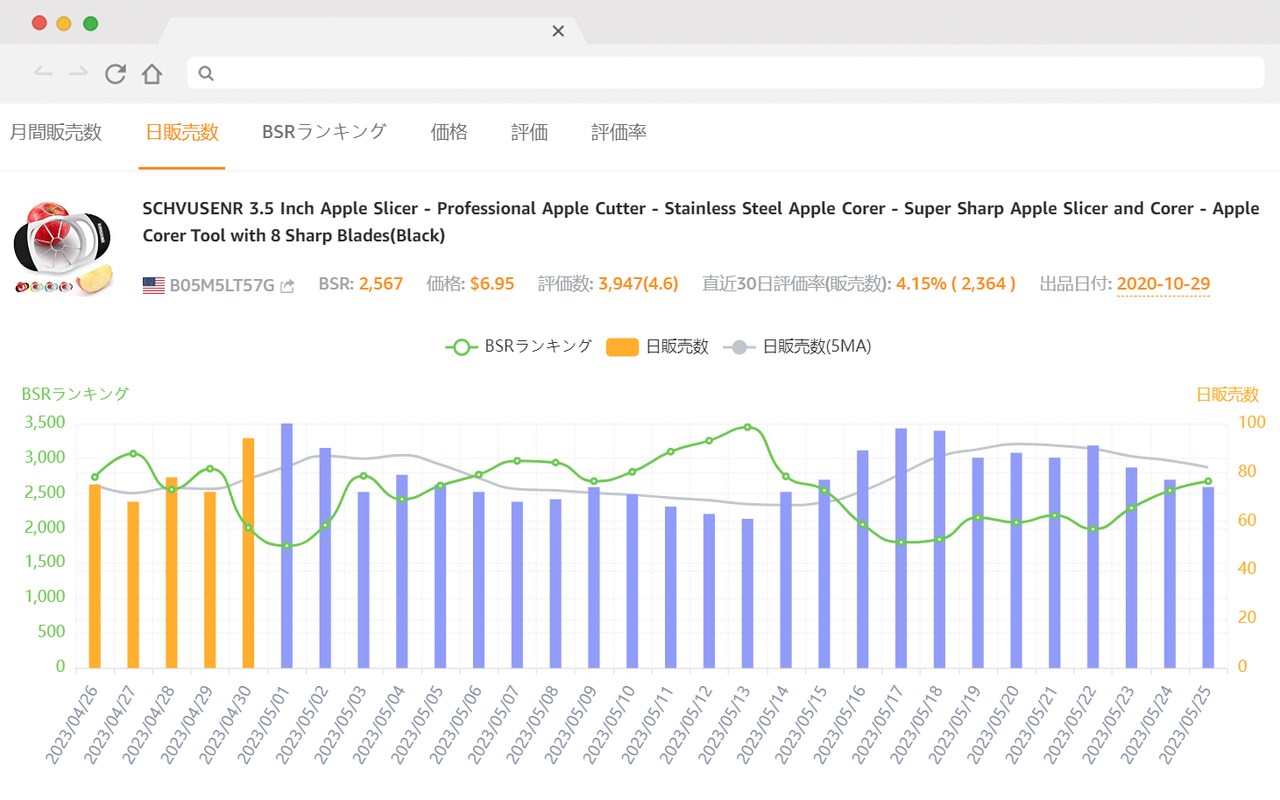Click the review count 3,947(4.6)
The width and height of the screenshot is (1280, 800).
click(638, 284)
